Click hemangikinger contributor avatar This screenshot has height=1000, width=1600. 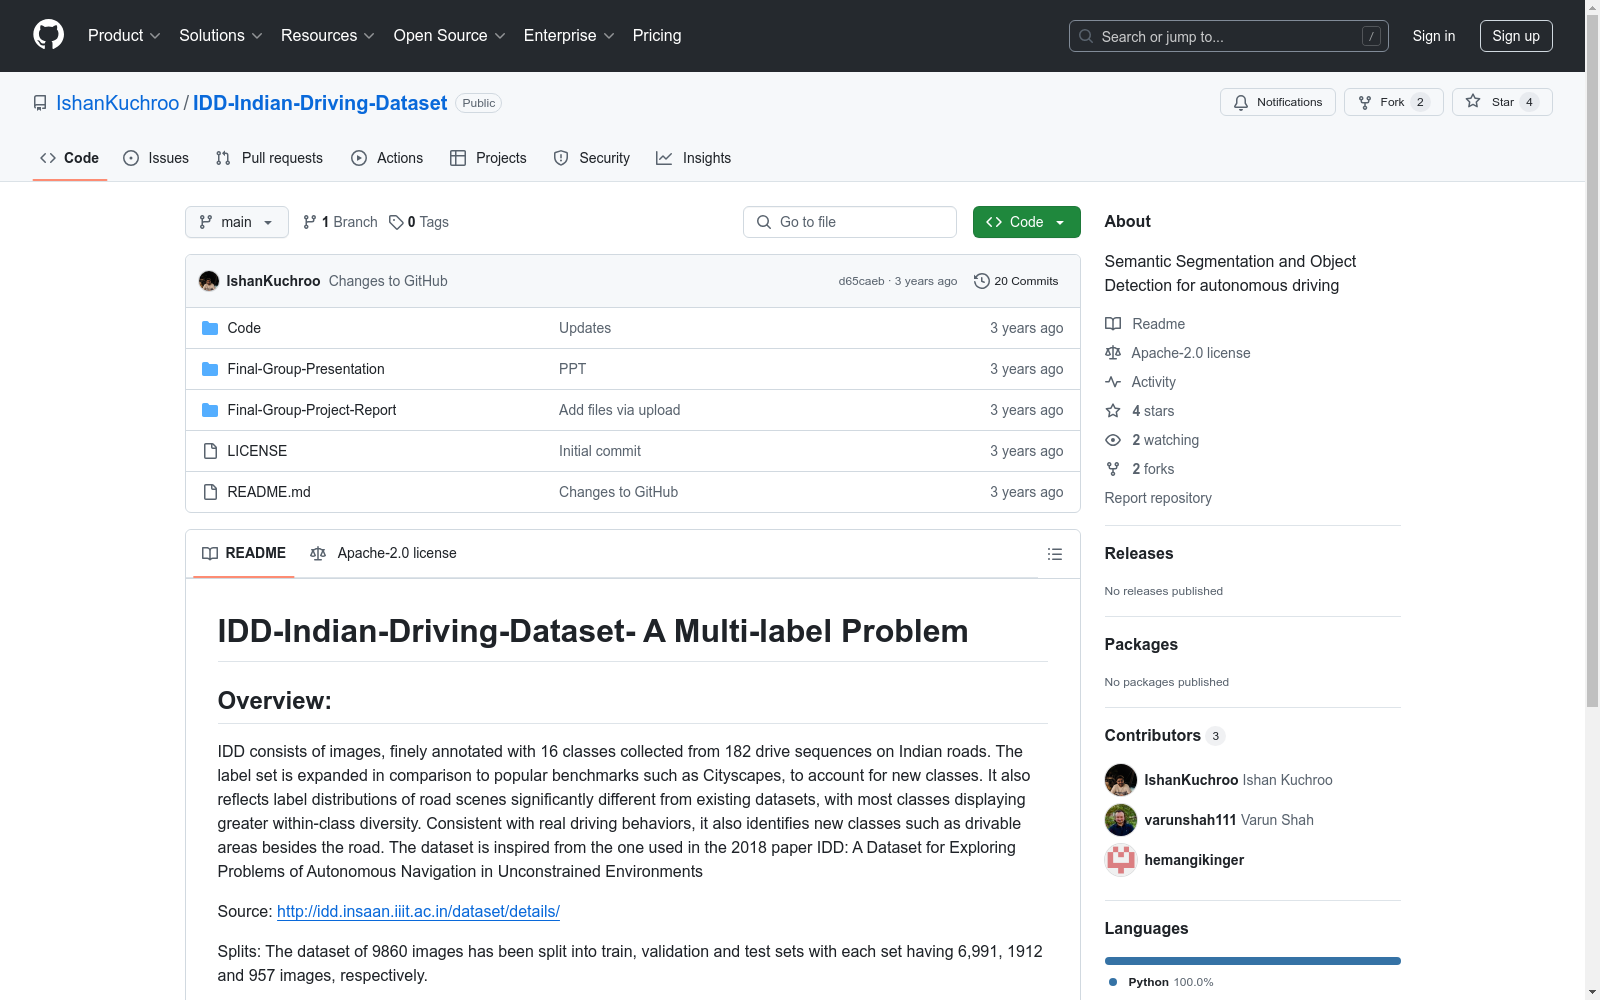coord(1121,860)
